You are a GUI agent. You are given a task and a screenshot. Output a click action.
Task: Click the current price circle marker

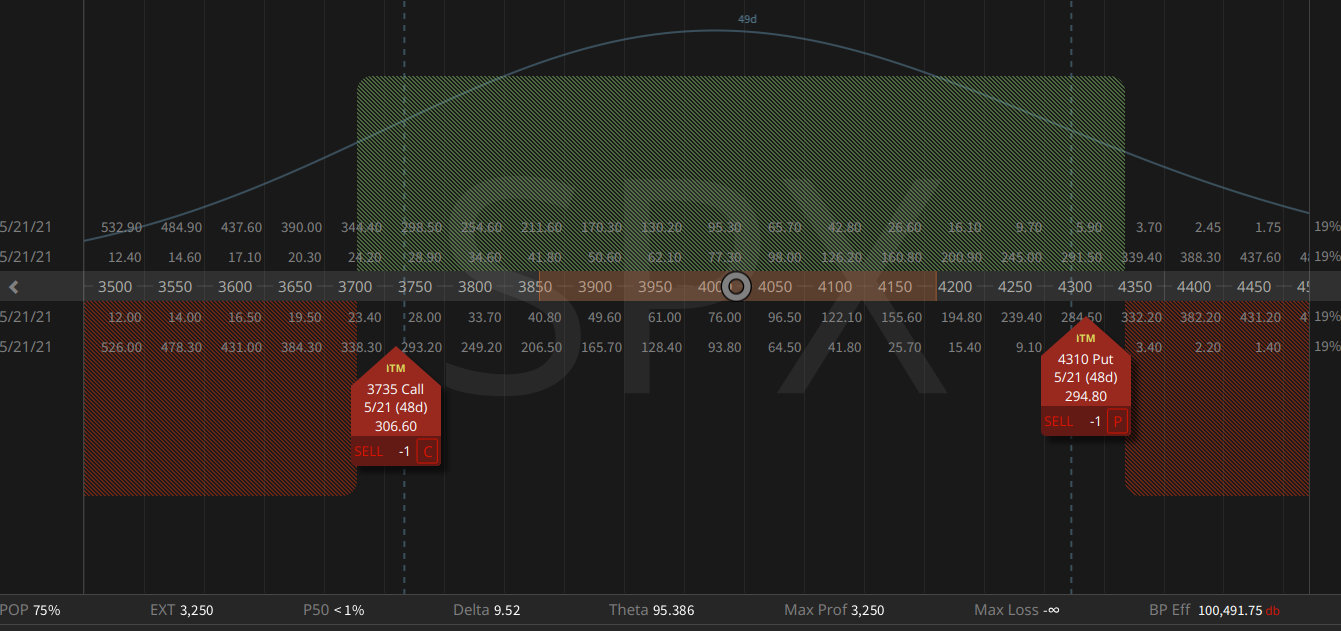pos(736,287)
